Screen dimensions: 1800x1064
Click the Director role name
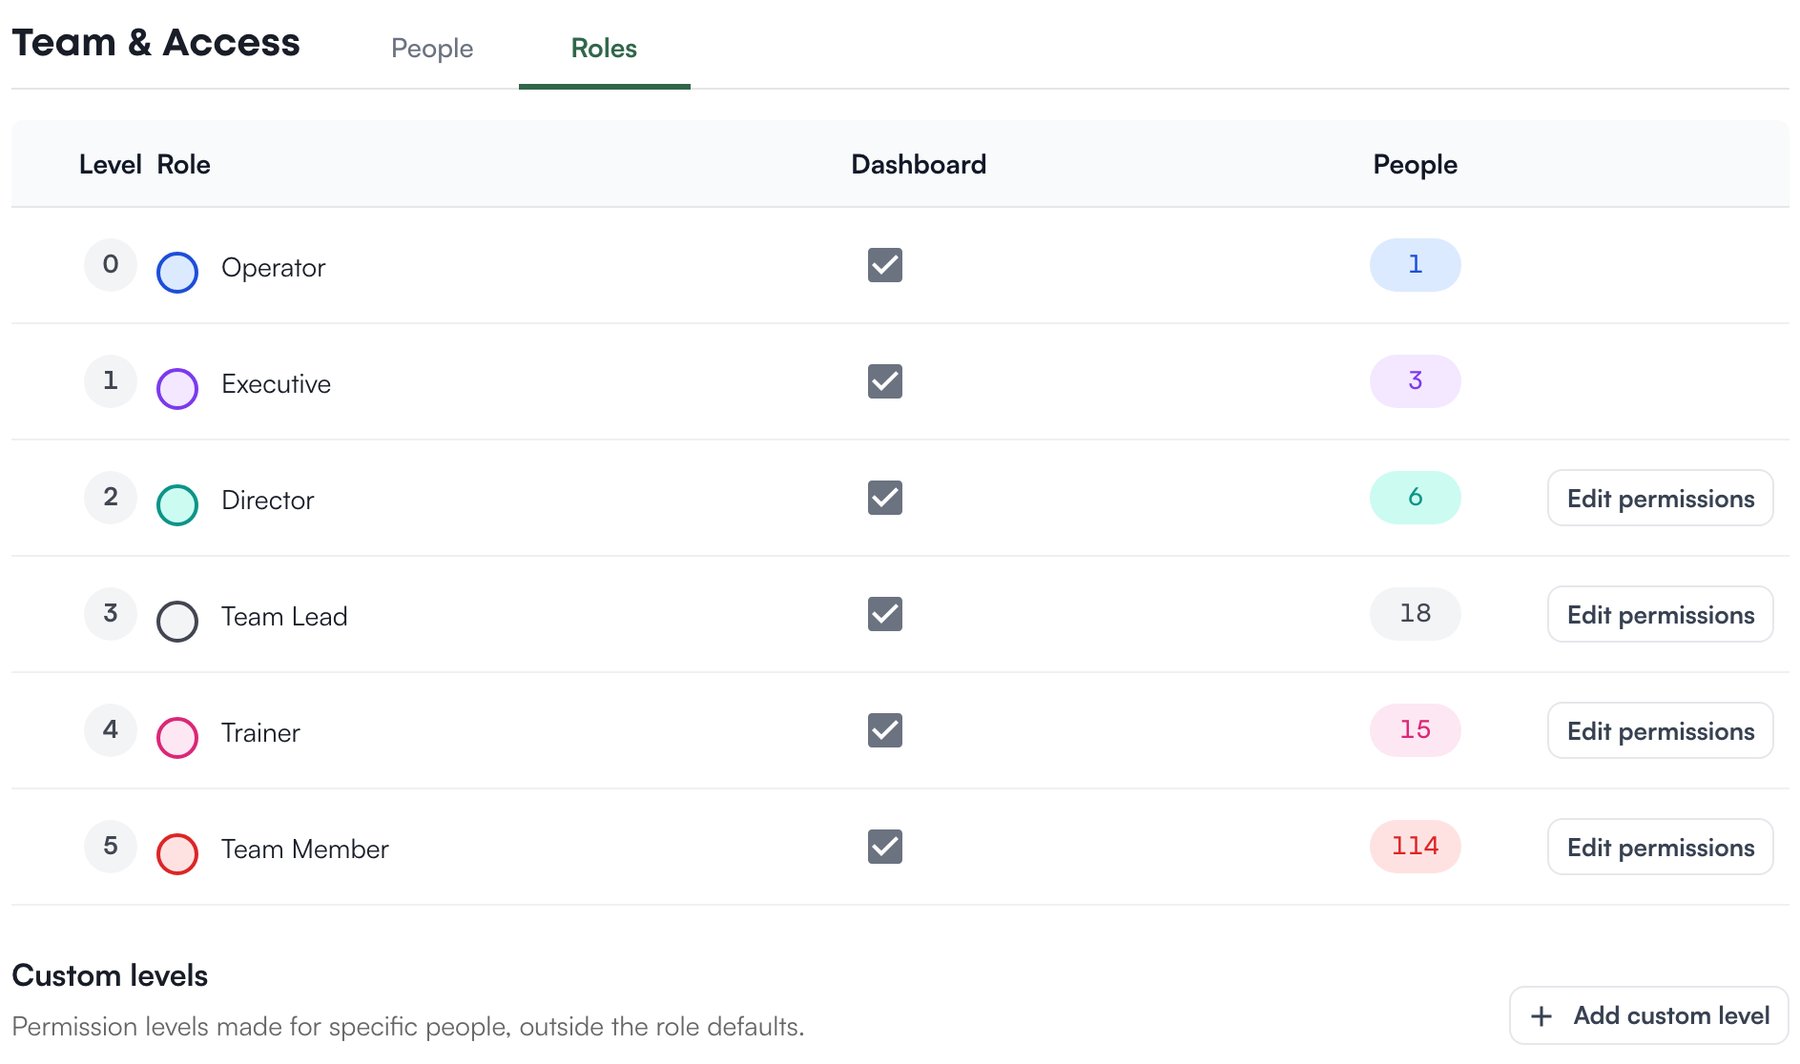268,500
